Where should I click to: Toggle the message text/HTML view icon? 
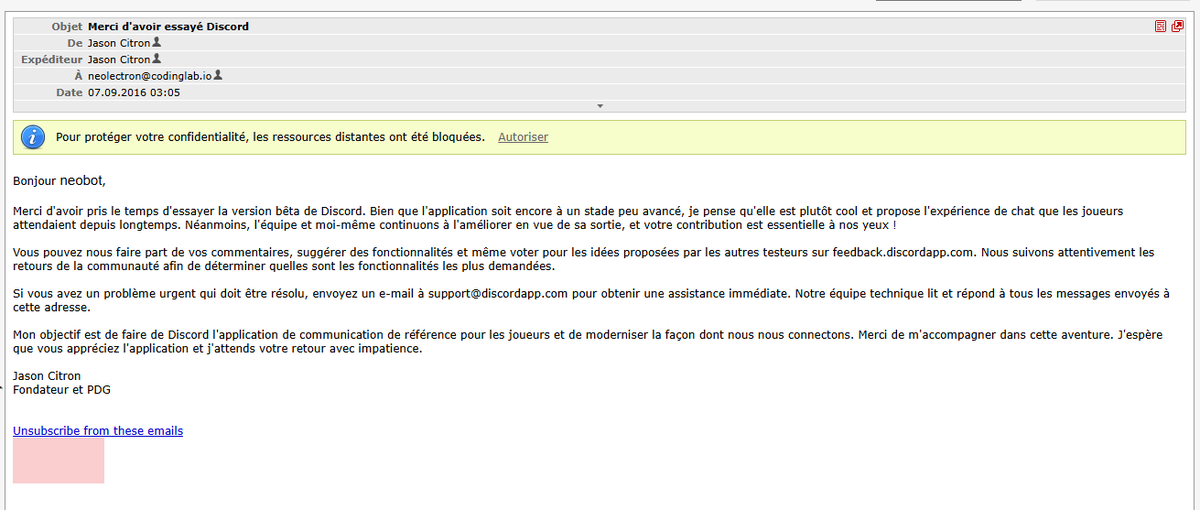click(1160, 26)
